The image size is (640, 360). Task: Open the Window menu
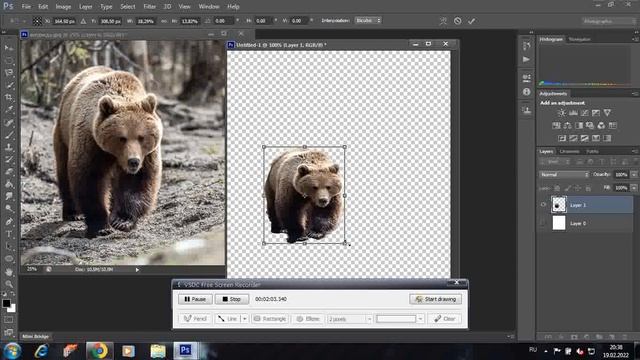pos(209,7)
